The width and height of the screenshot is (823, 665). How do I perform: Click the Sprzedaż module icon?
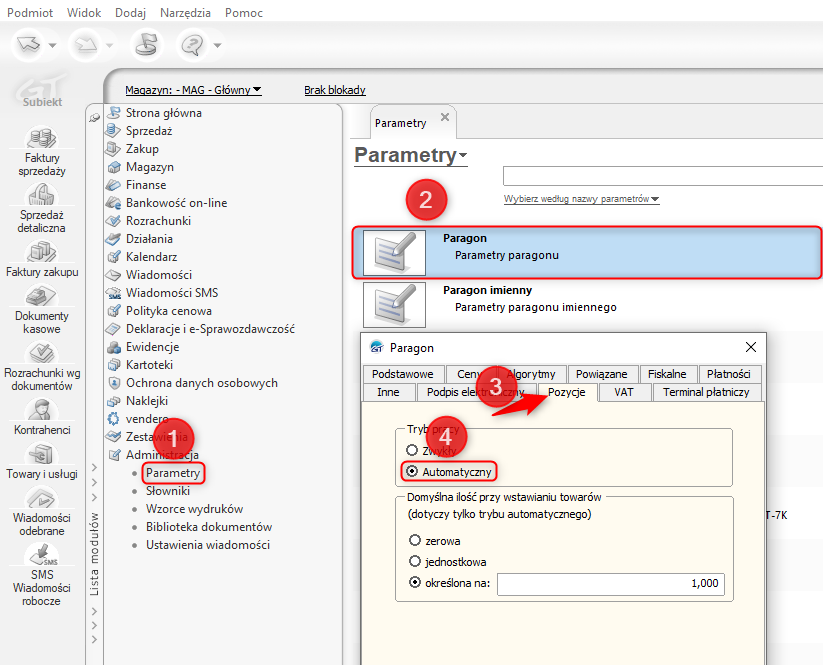click(x=113, y=130)
